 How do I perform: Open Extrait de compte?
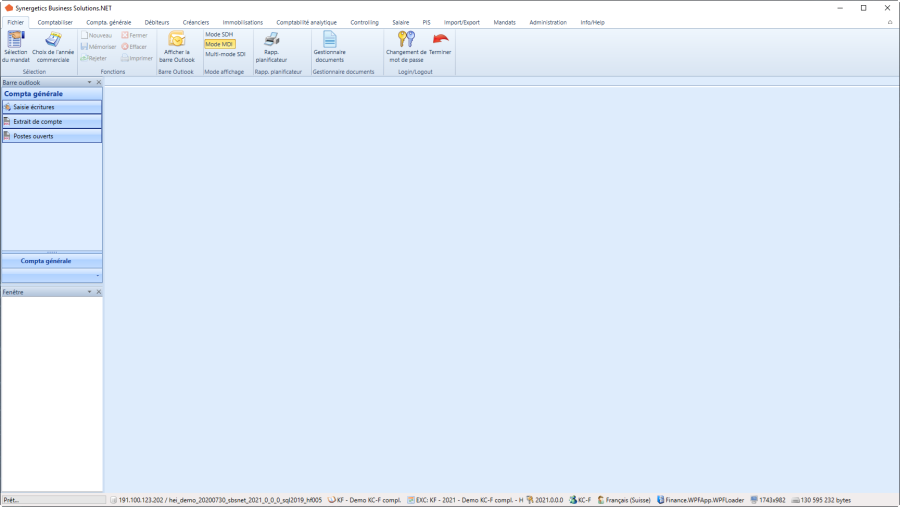pos(52,122)
